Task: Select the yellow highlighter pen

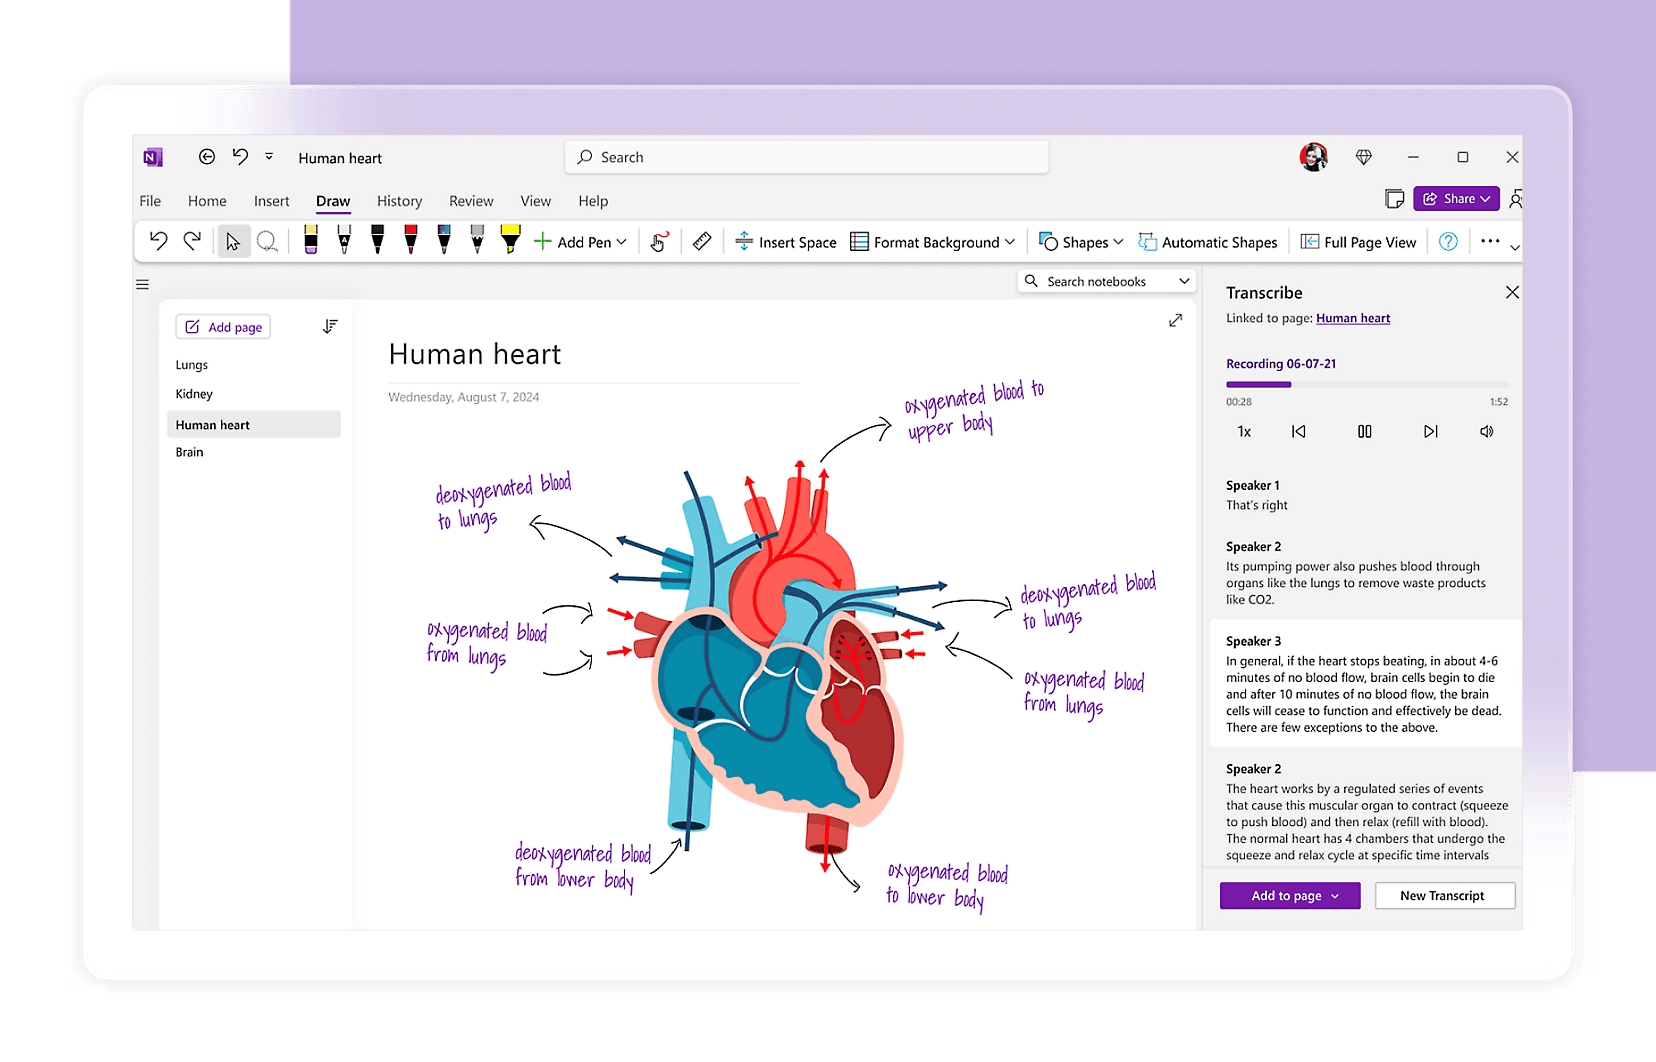Action: point(510,240)
